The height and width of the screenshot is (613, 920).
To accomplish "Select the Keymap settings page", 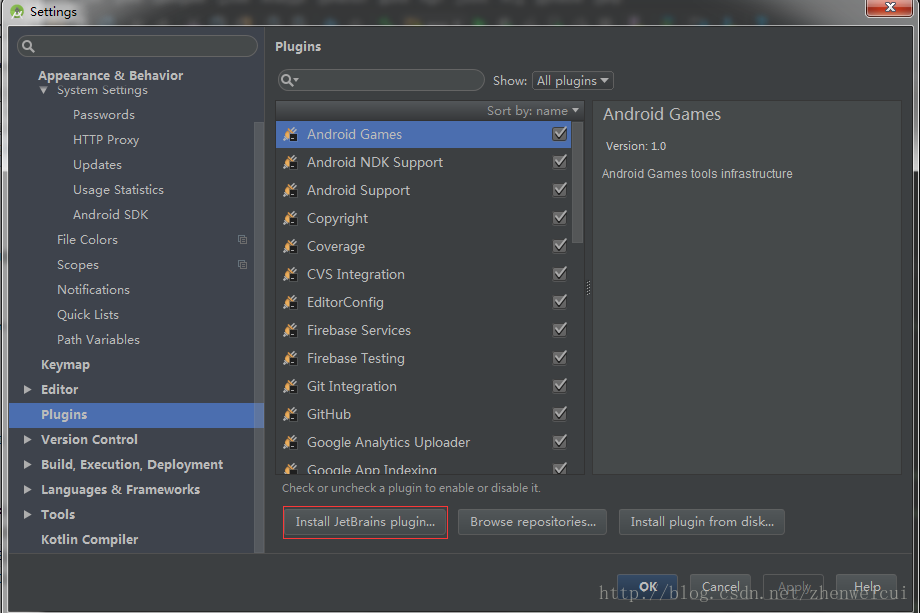I will [65, 365].
